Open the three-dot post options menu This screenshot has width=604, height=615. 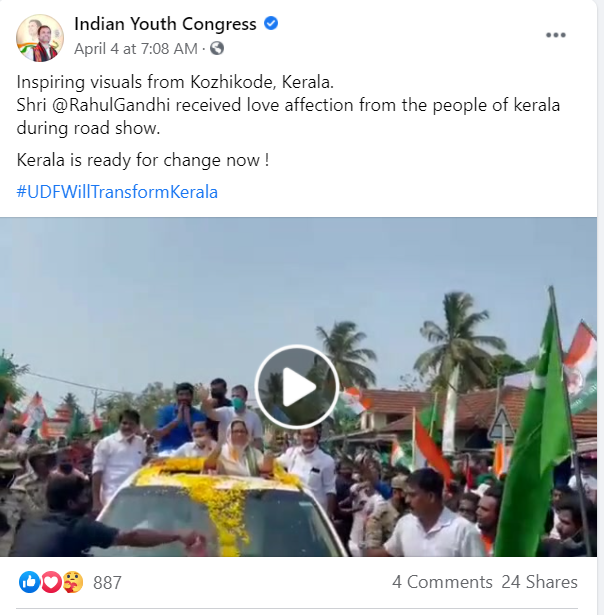[556, 35]
